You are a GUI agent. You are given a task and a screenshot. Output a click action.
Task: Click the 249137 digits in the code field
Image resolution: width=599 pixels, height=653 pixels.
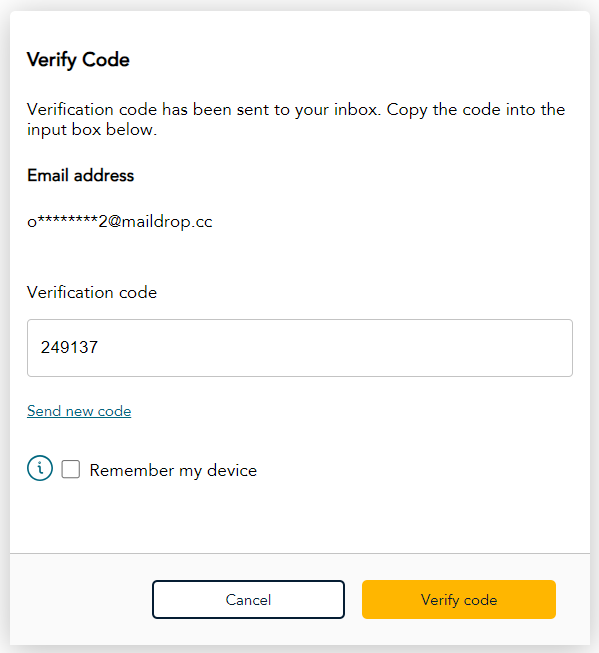(x=69, y=347)
